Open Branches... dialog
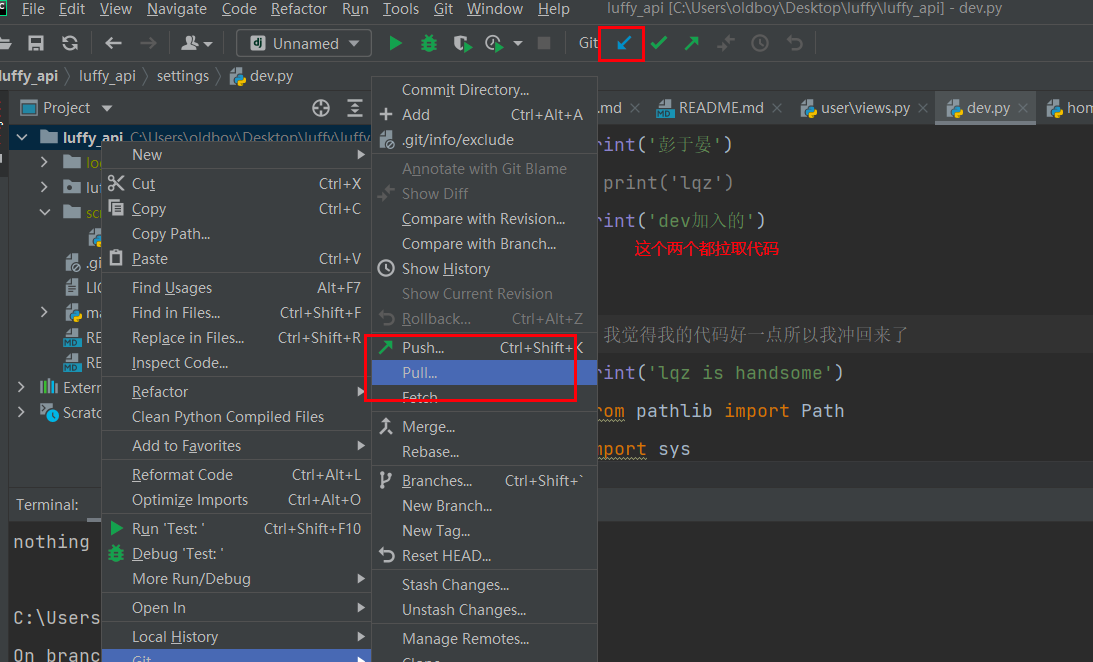 [484, 481]
